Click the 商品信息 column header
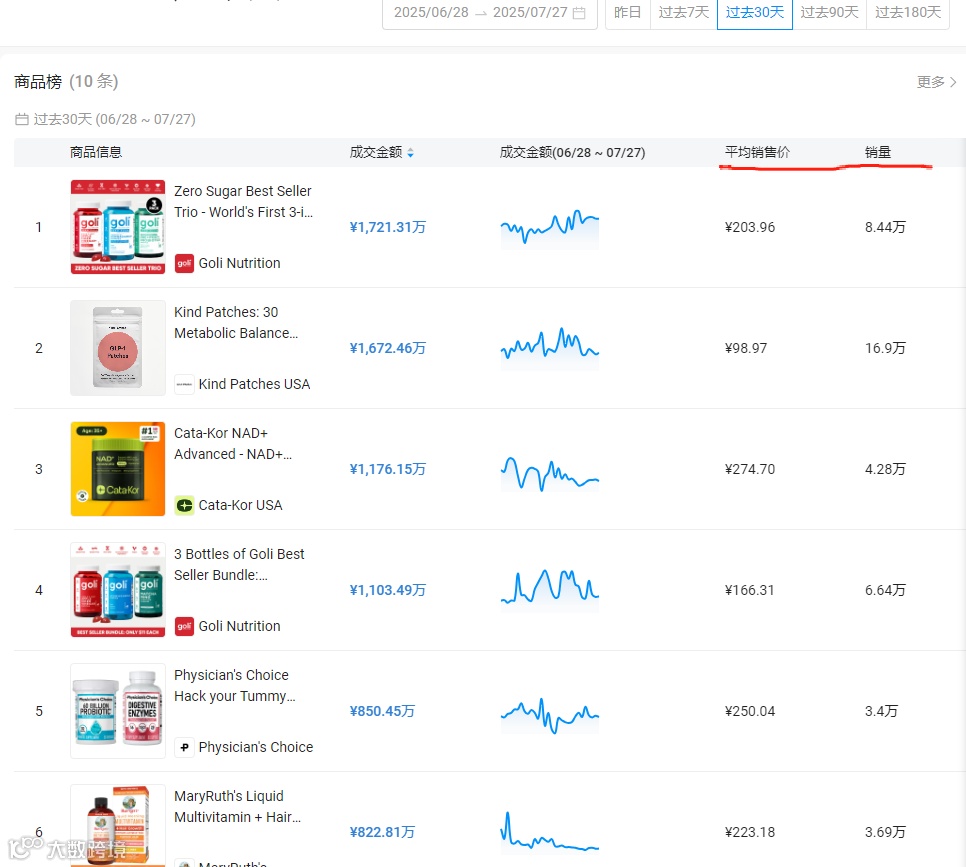 [95, 152]
